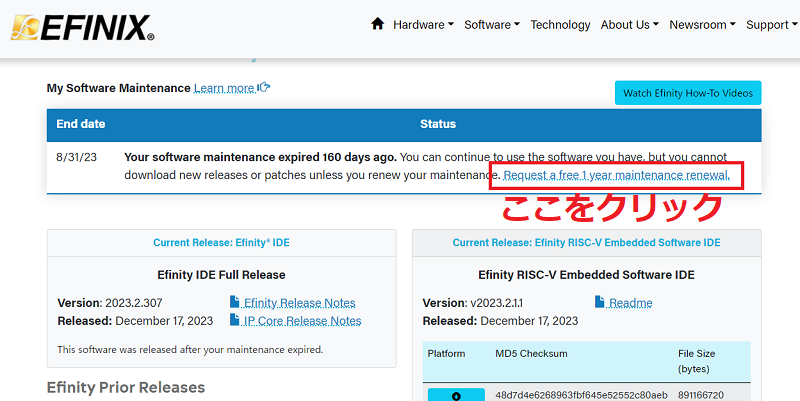The image size is (800, 401).
Task: Click Current Release: Efinity IDE heading
Action: pyautogui.click(x=221, y=243)
